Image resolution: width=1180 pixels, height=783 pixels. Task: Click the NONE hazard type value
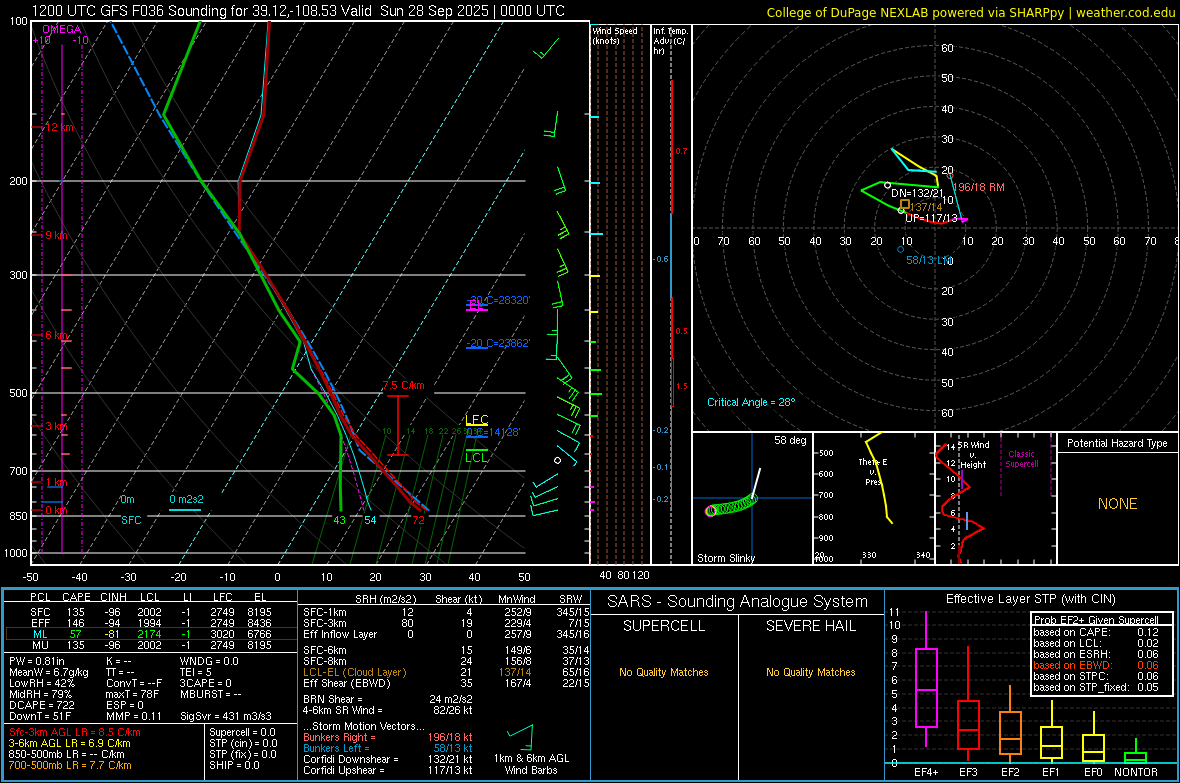coord(1117,504)
